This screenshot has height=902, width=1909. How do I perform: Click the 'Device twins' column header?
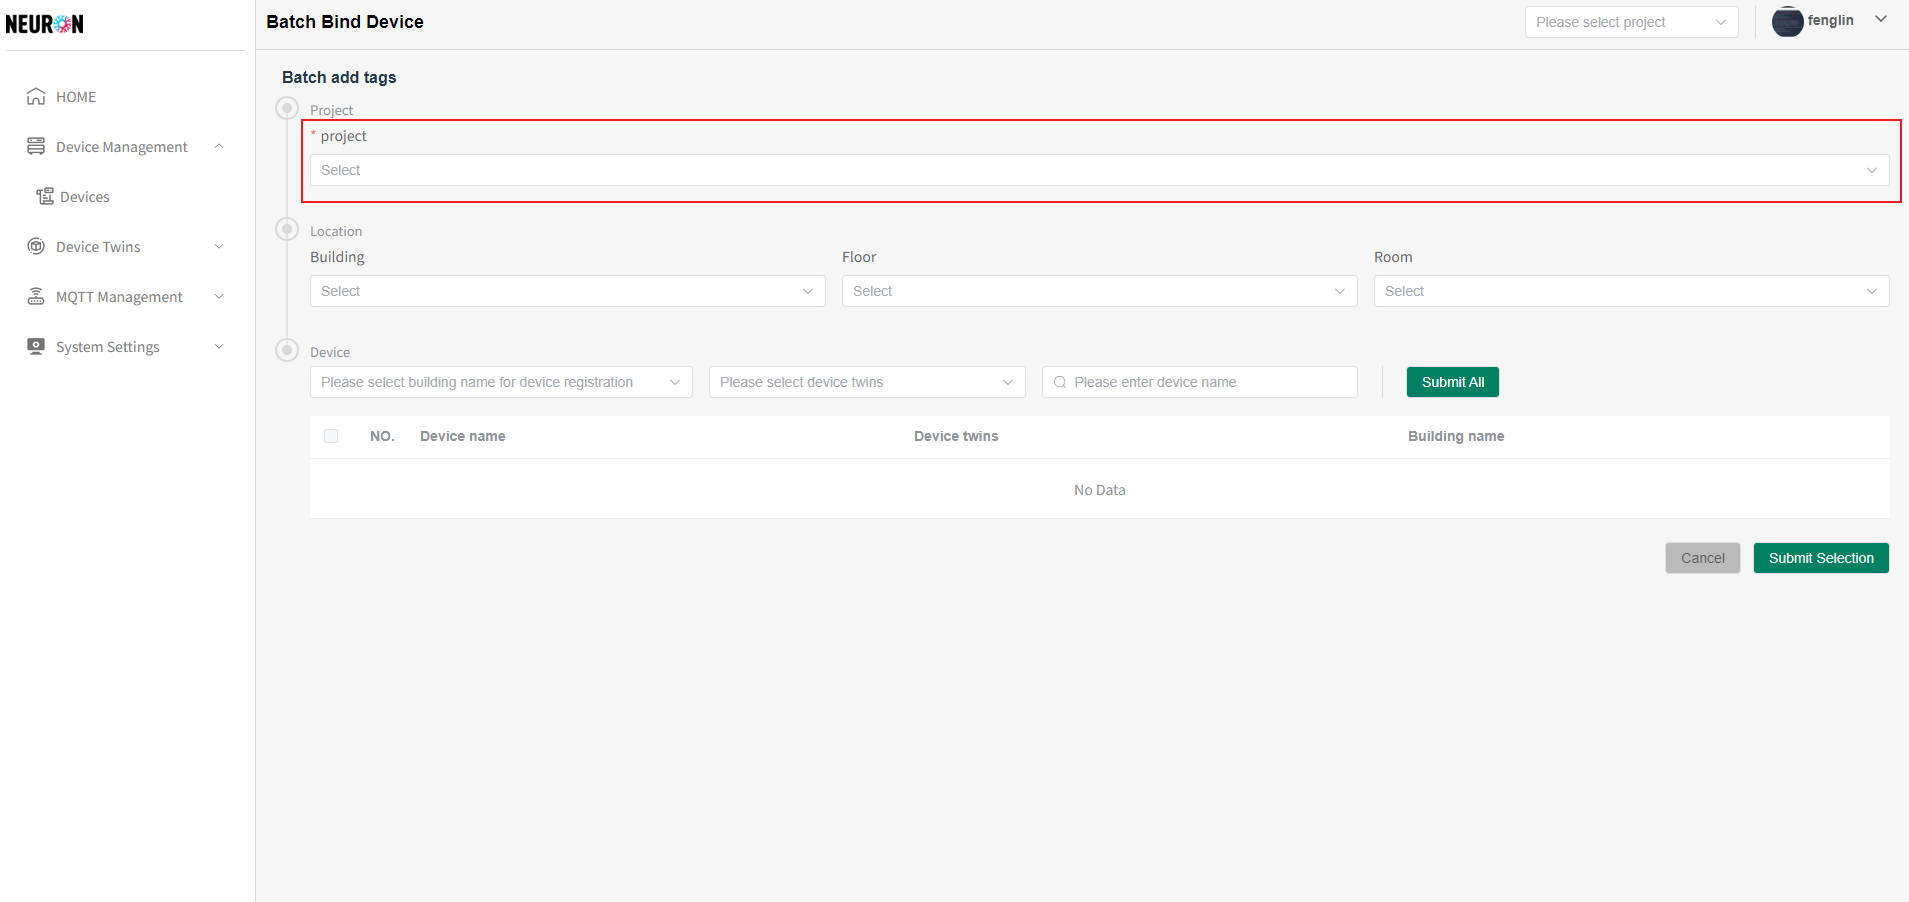(x=956, y=436)
